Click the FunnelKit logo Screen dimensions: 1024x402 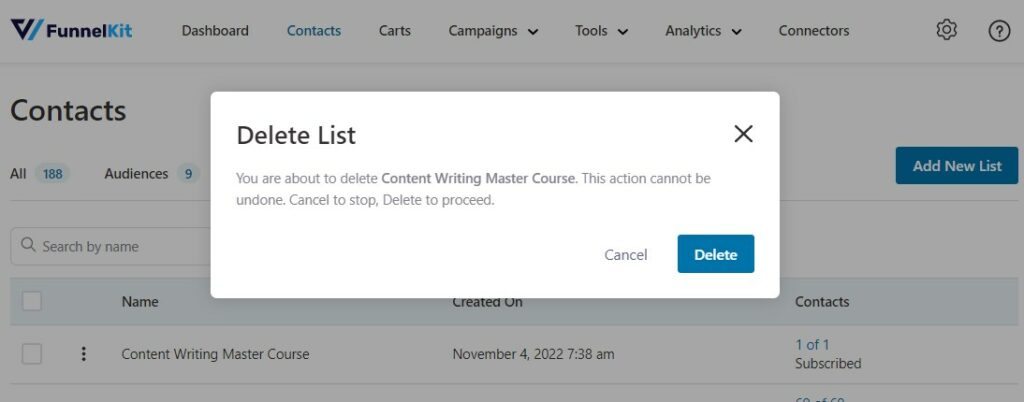pos(72,30)
